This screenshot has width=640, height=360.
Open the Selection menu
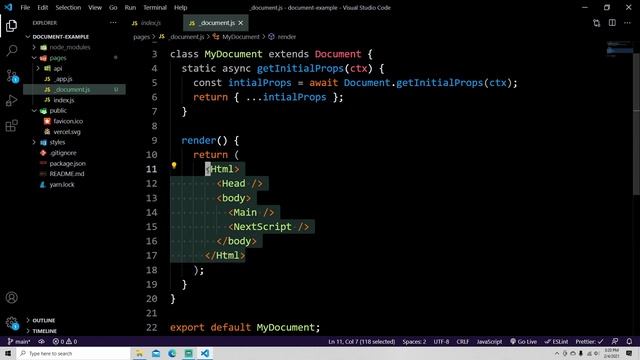68,7
